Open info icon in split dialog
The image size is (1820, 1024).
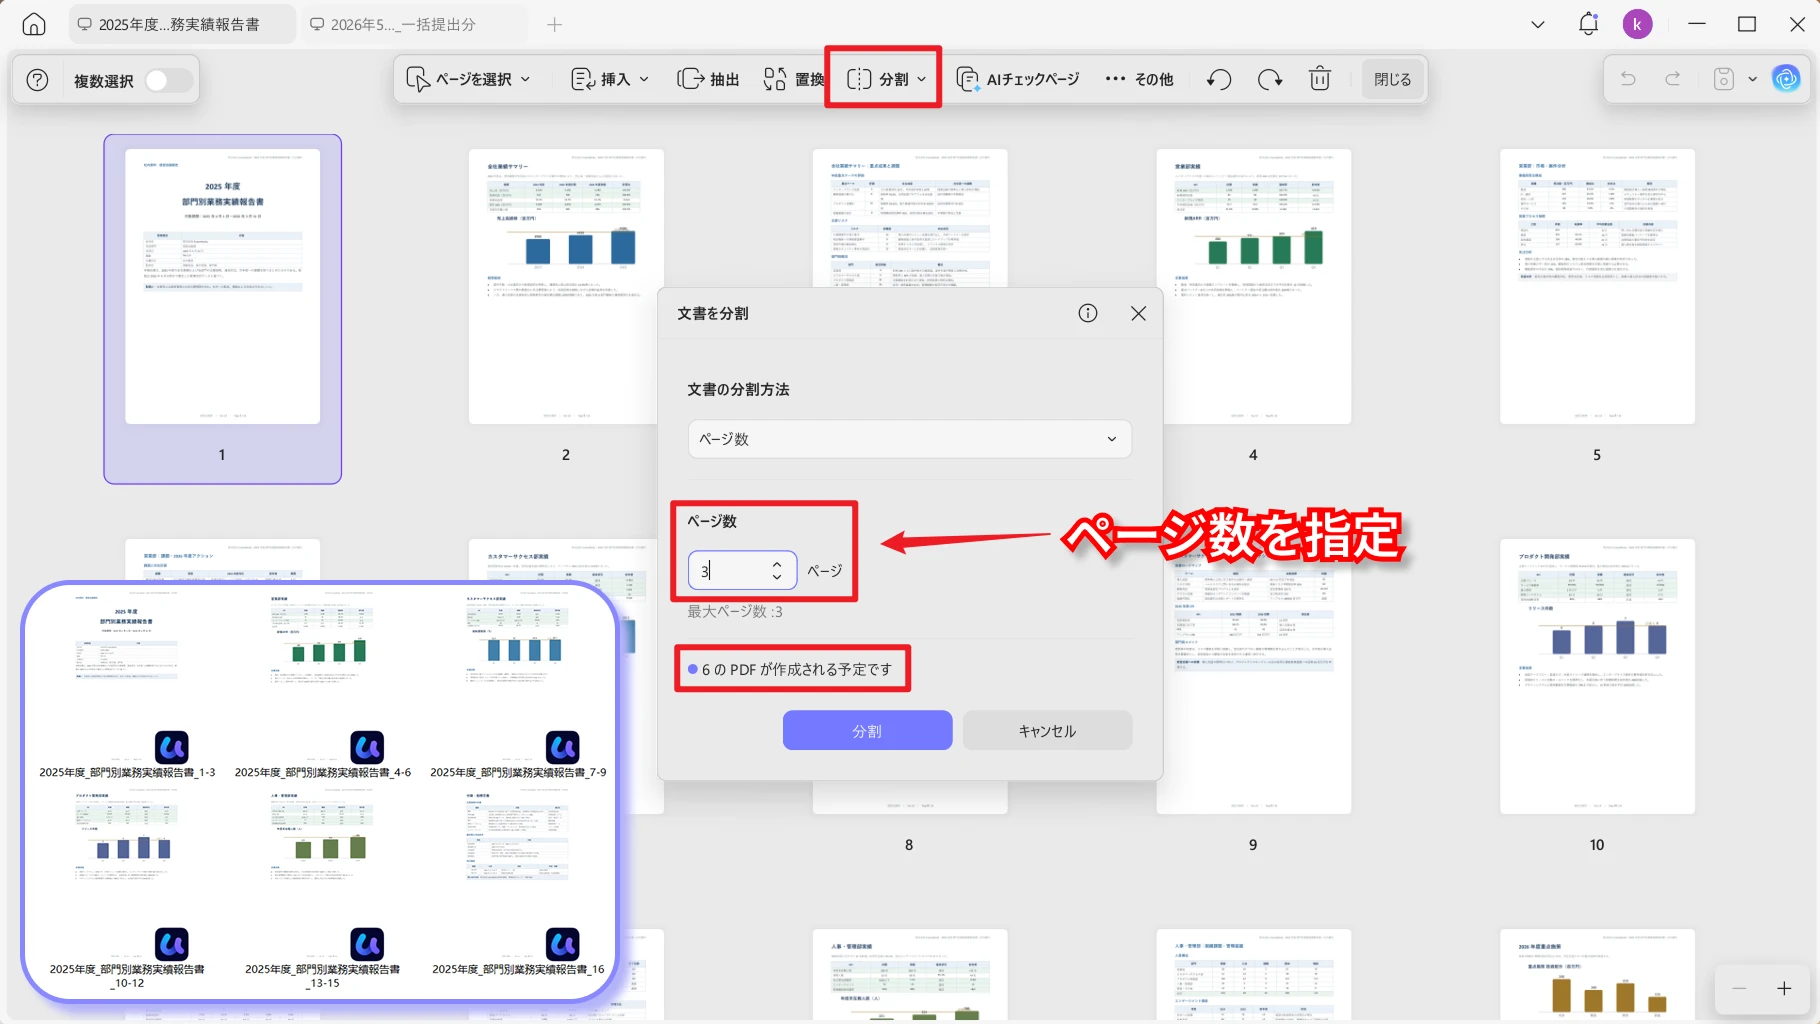pyautogui.click(x=1088, y=313)
